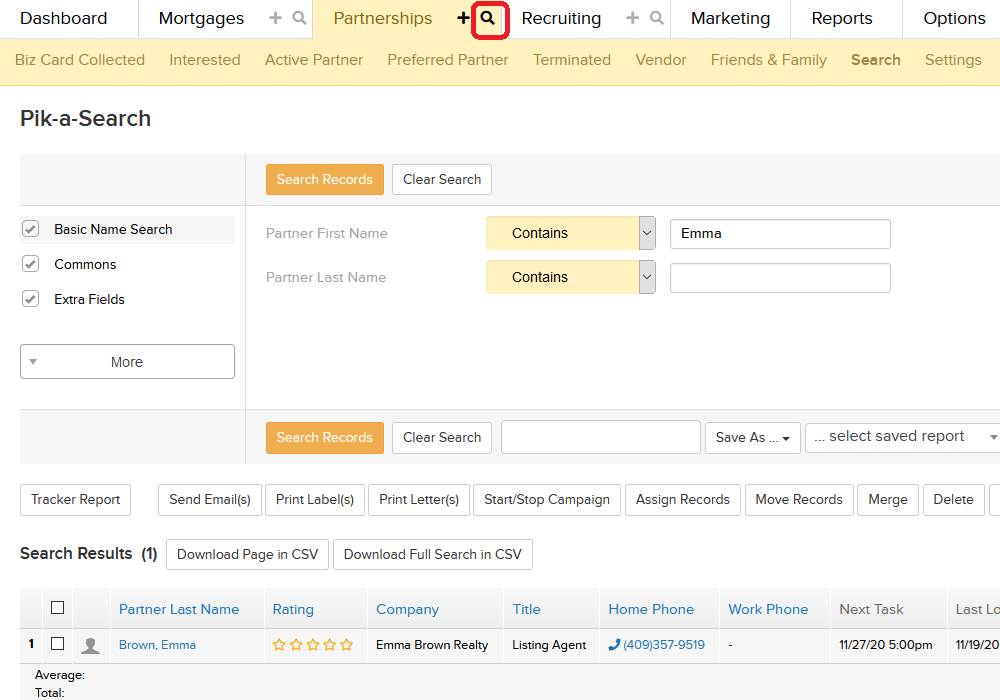1000x700 pixels.
Task: Click Download Page in CSV
Action: tap(247, 555)
